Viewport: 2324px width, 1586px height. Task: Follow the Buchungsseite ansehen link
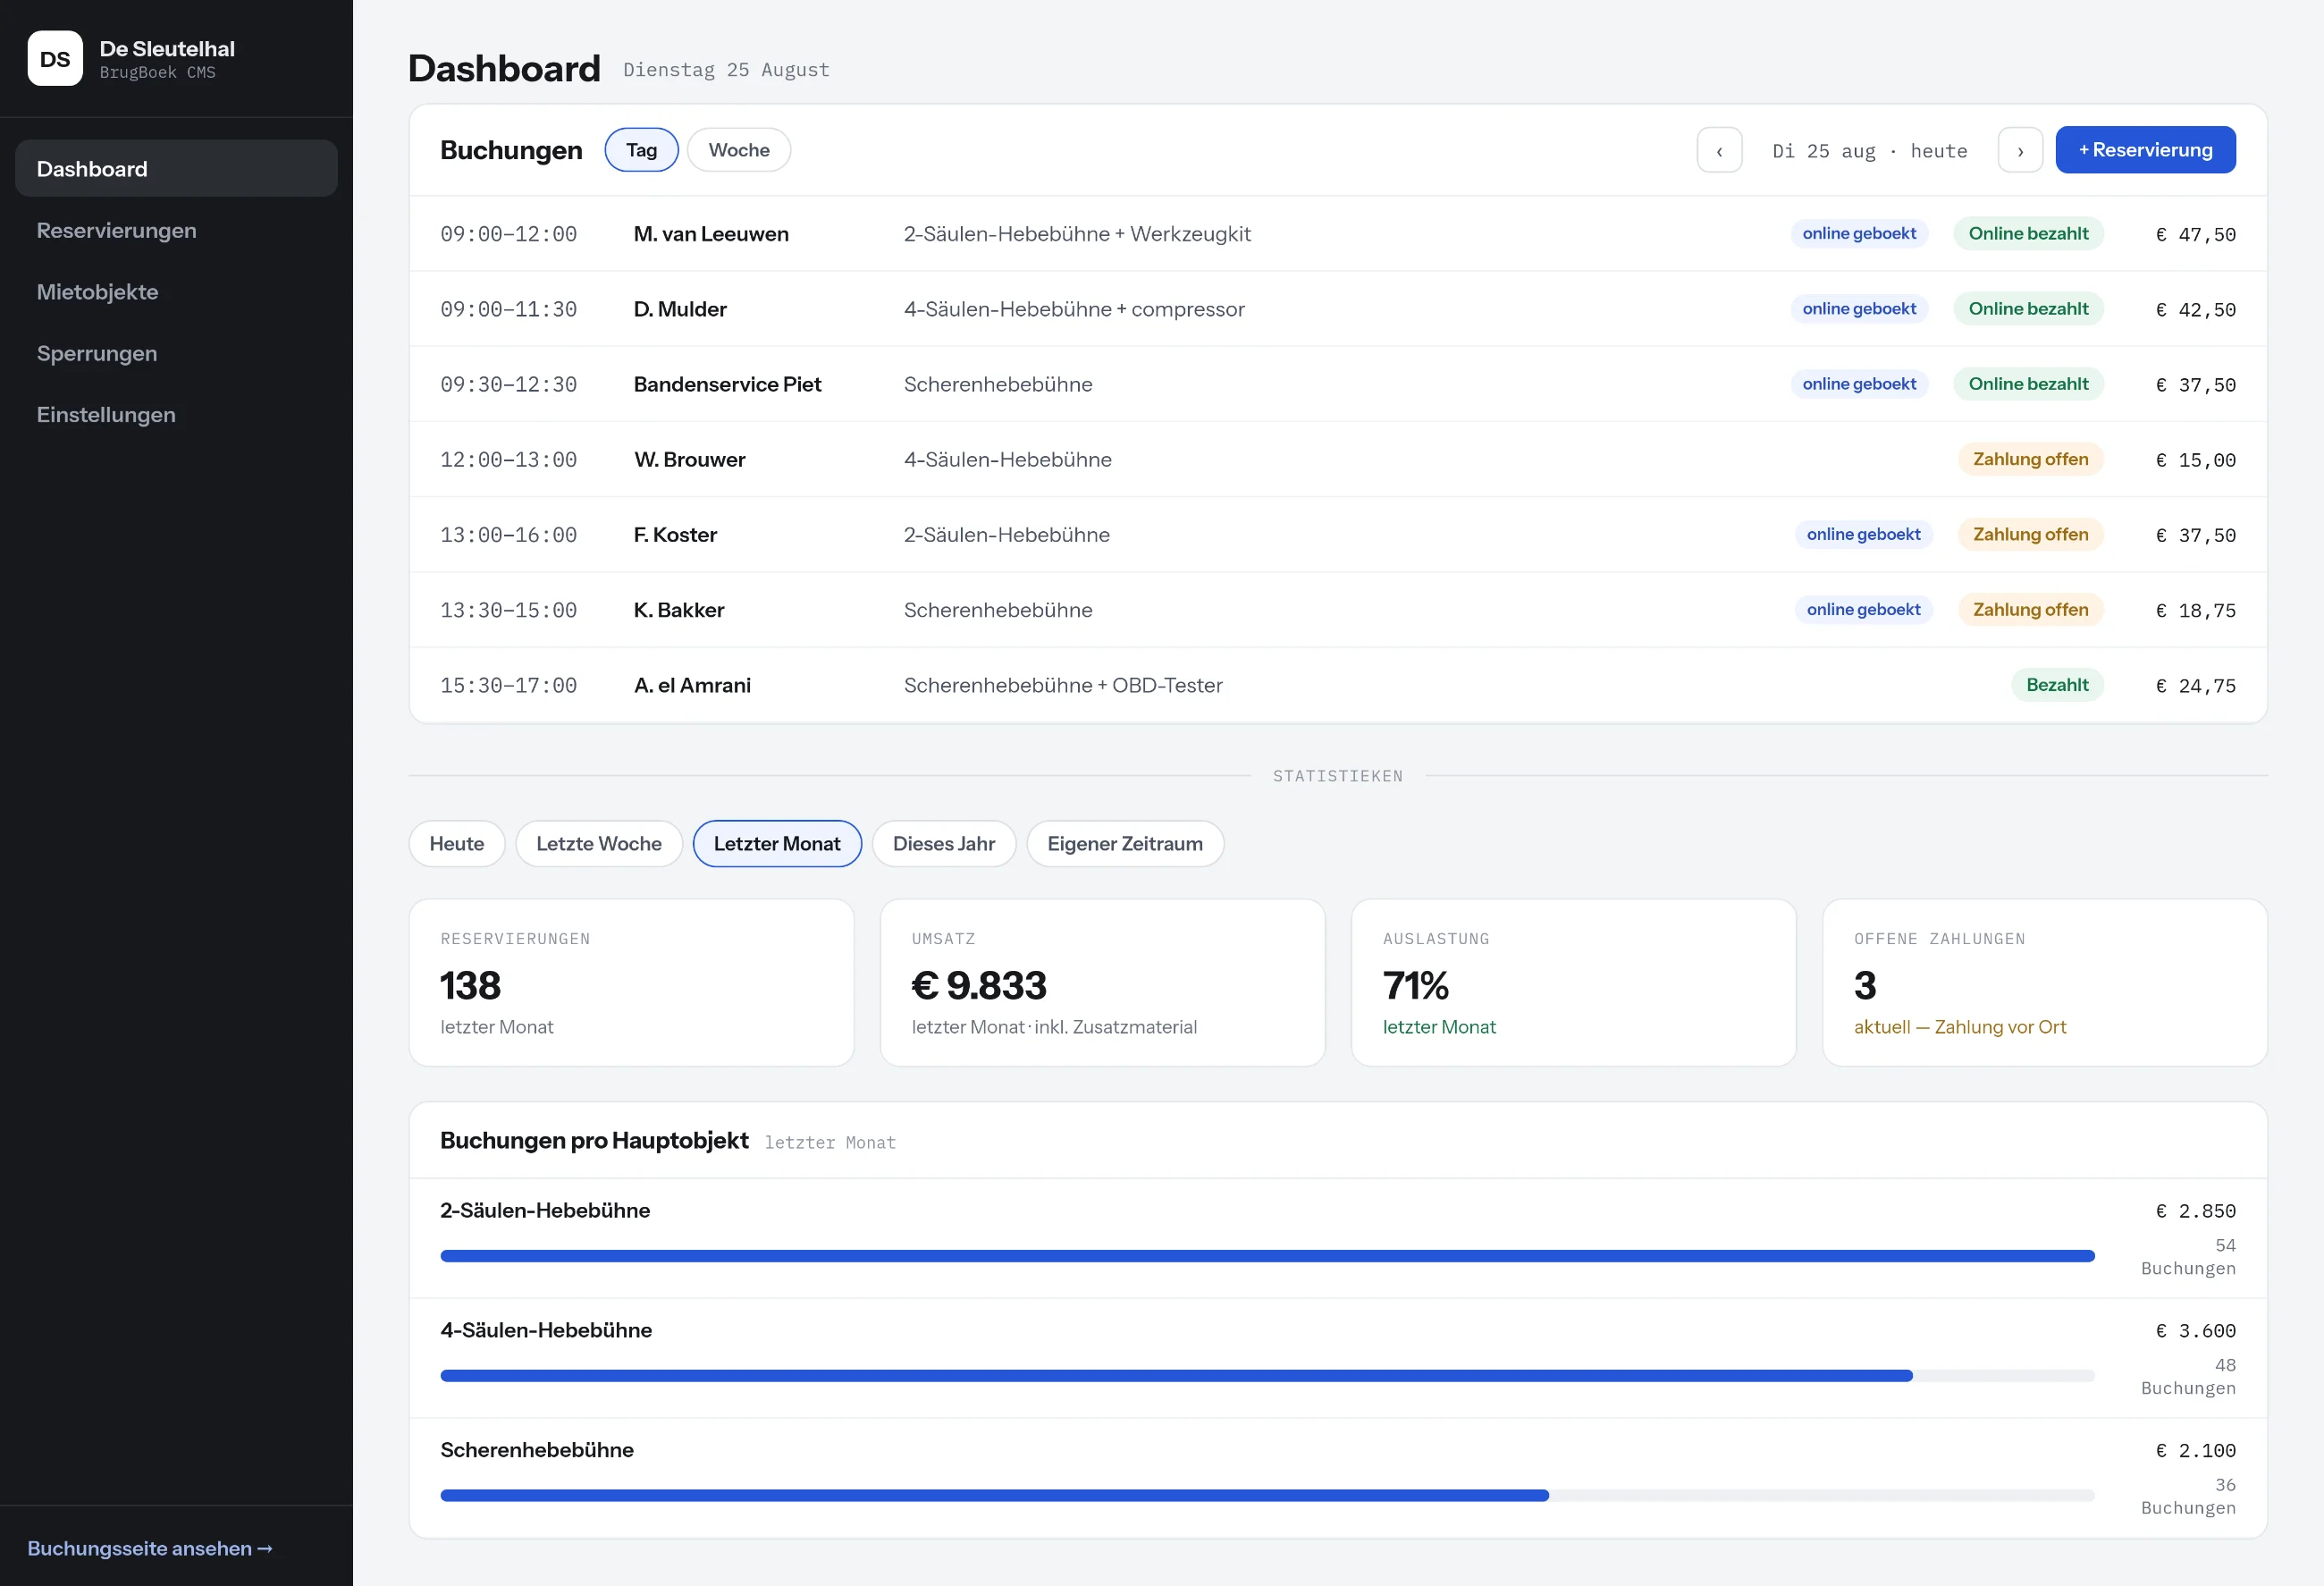point(150,1548)
